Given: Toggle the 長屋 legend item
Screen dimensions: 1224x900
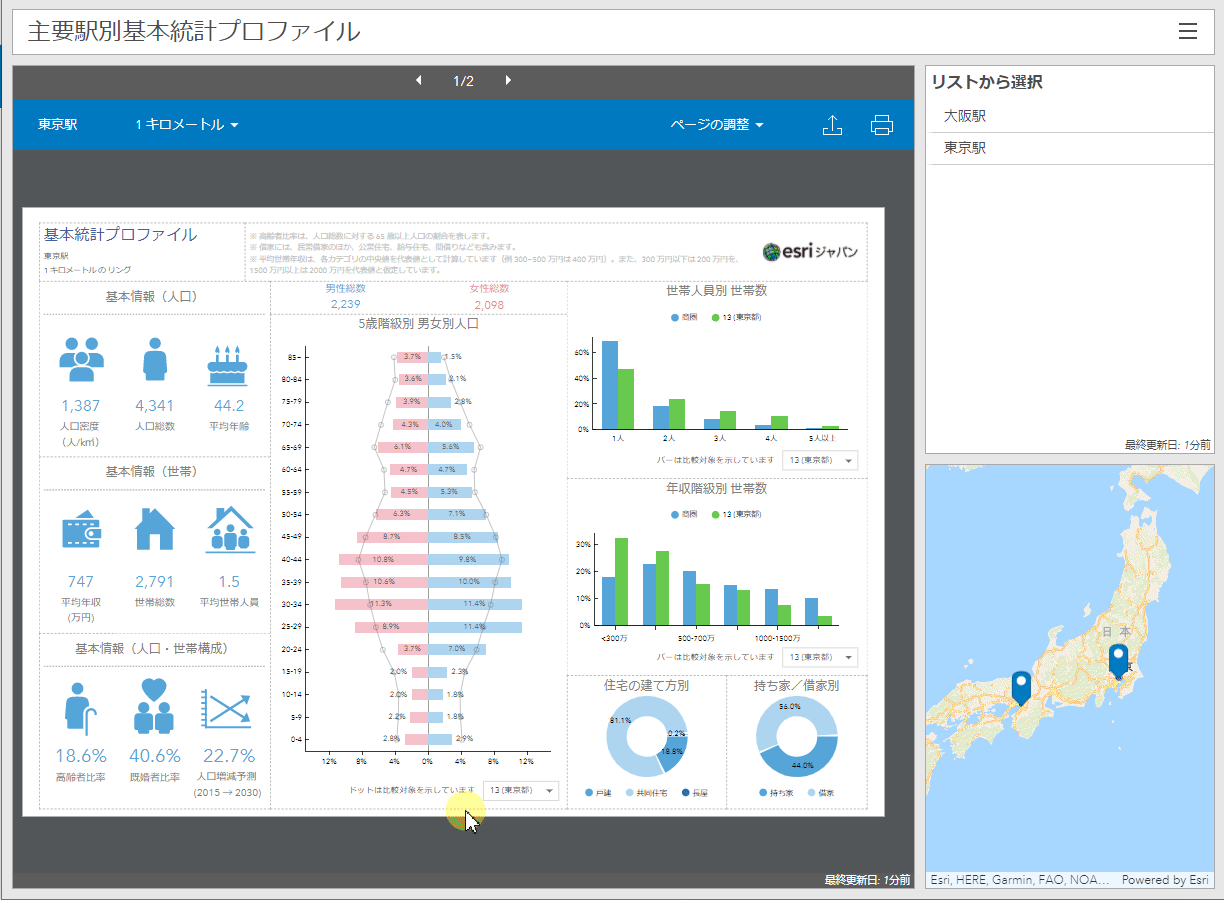Looking at the screenshot, I should 694,793.
